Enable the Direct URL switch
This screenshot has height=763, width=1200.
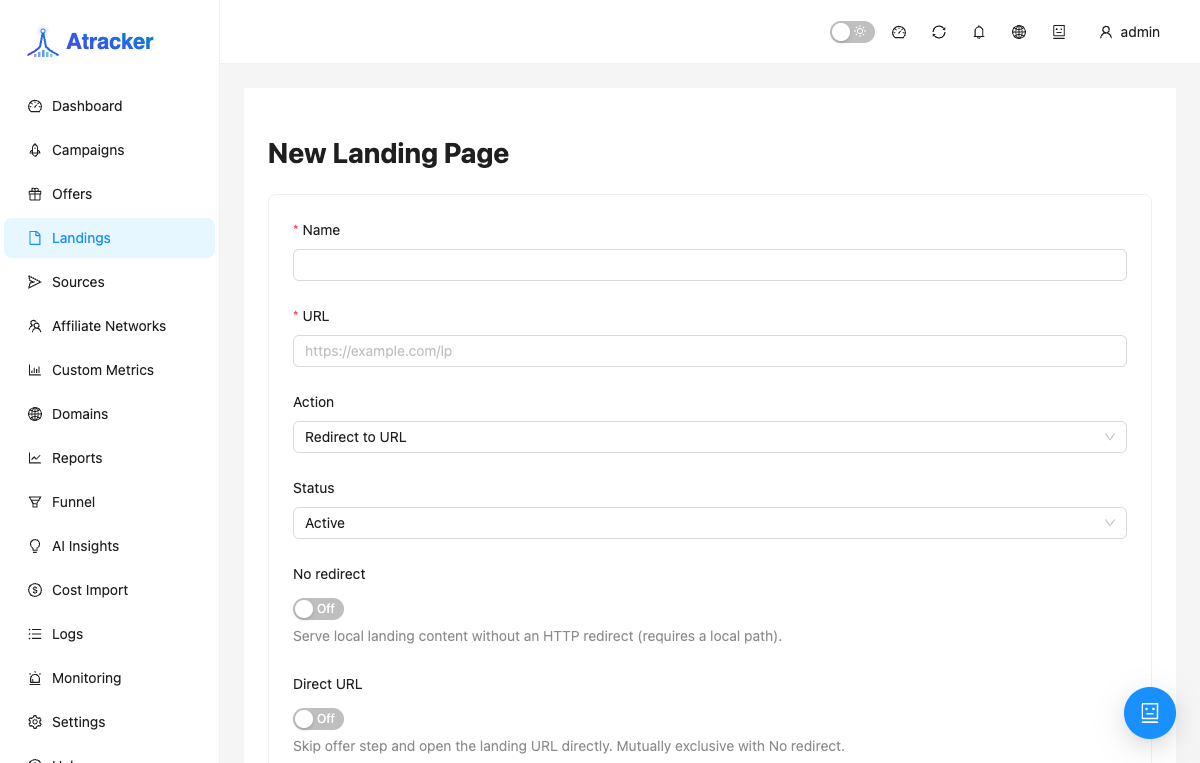tap(318, 719)
